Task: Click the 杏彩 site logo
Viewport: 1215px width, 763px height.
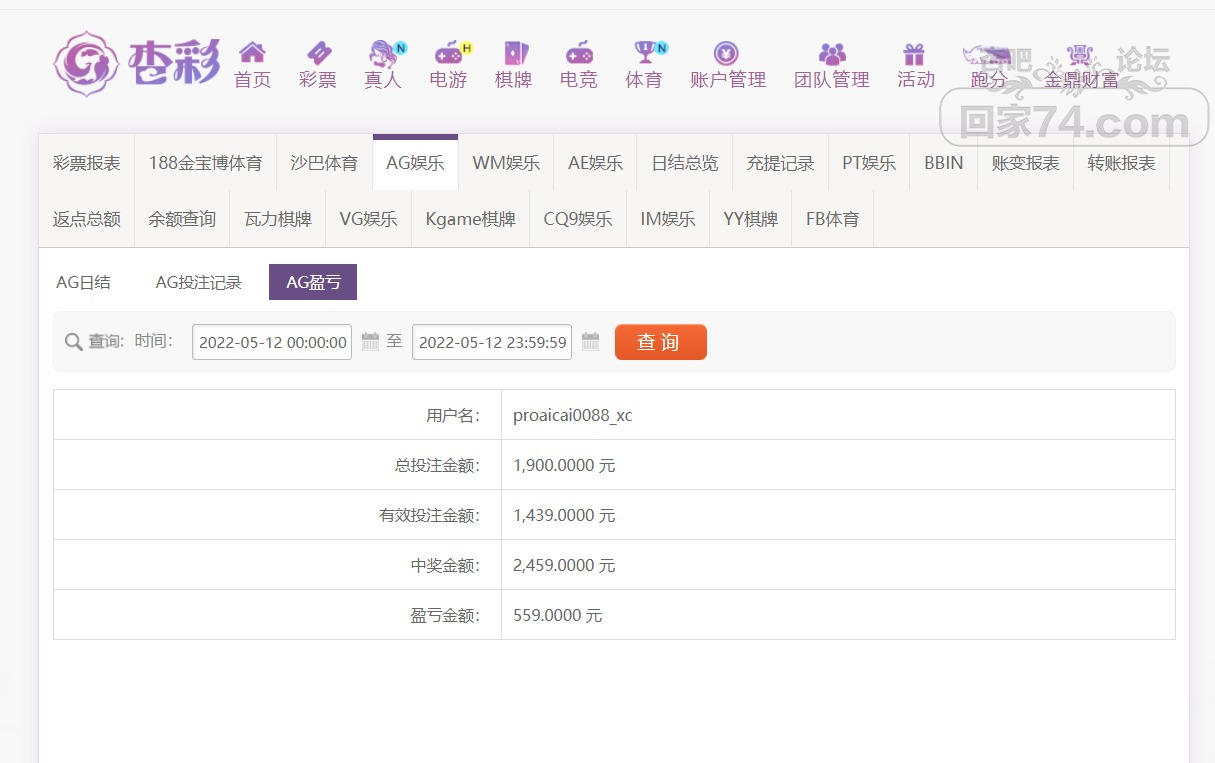Action: 137,63
